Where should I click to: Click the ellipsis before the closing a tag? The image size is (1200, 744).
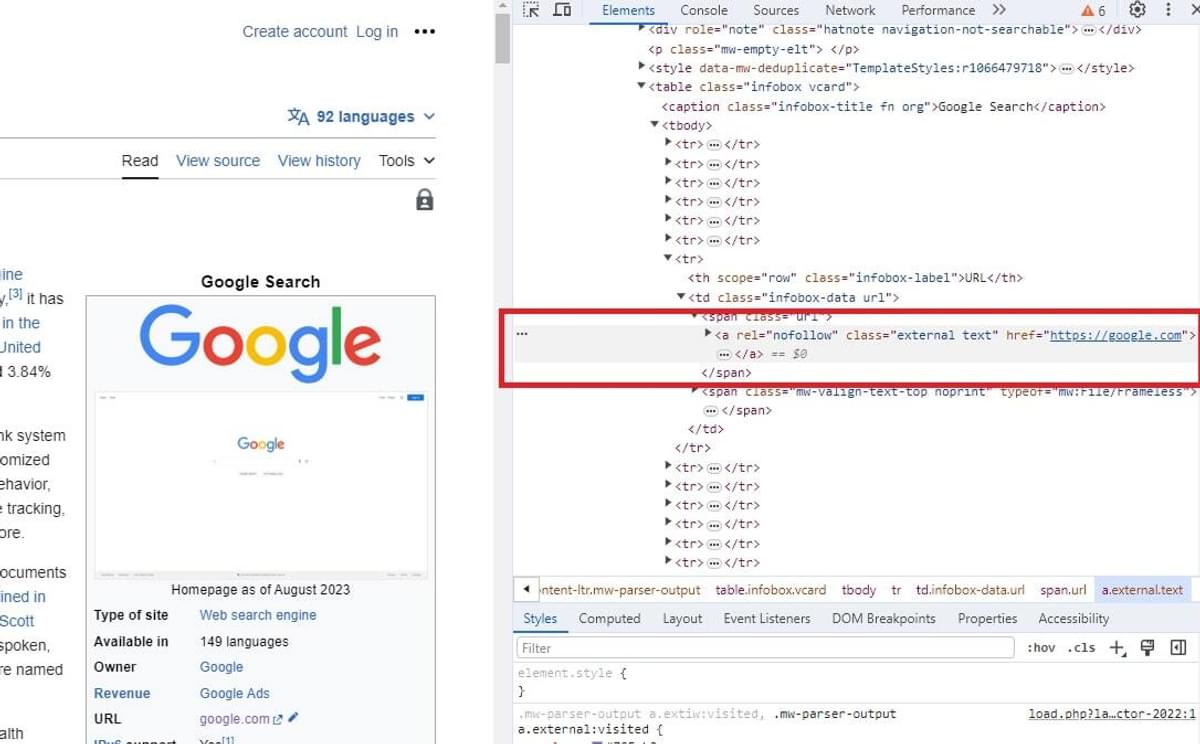tap(725, 354)
